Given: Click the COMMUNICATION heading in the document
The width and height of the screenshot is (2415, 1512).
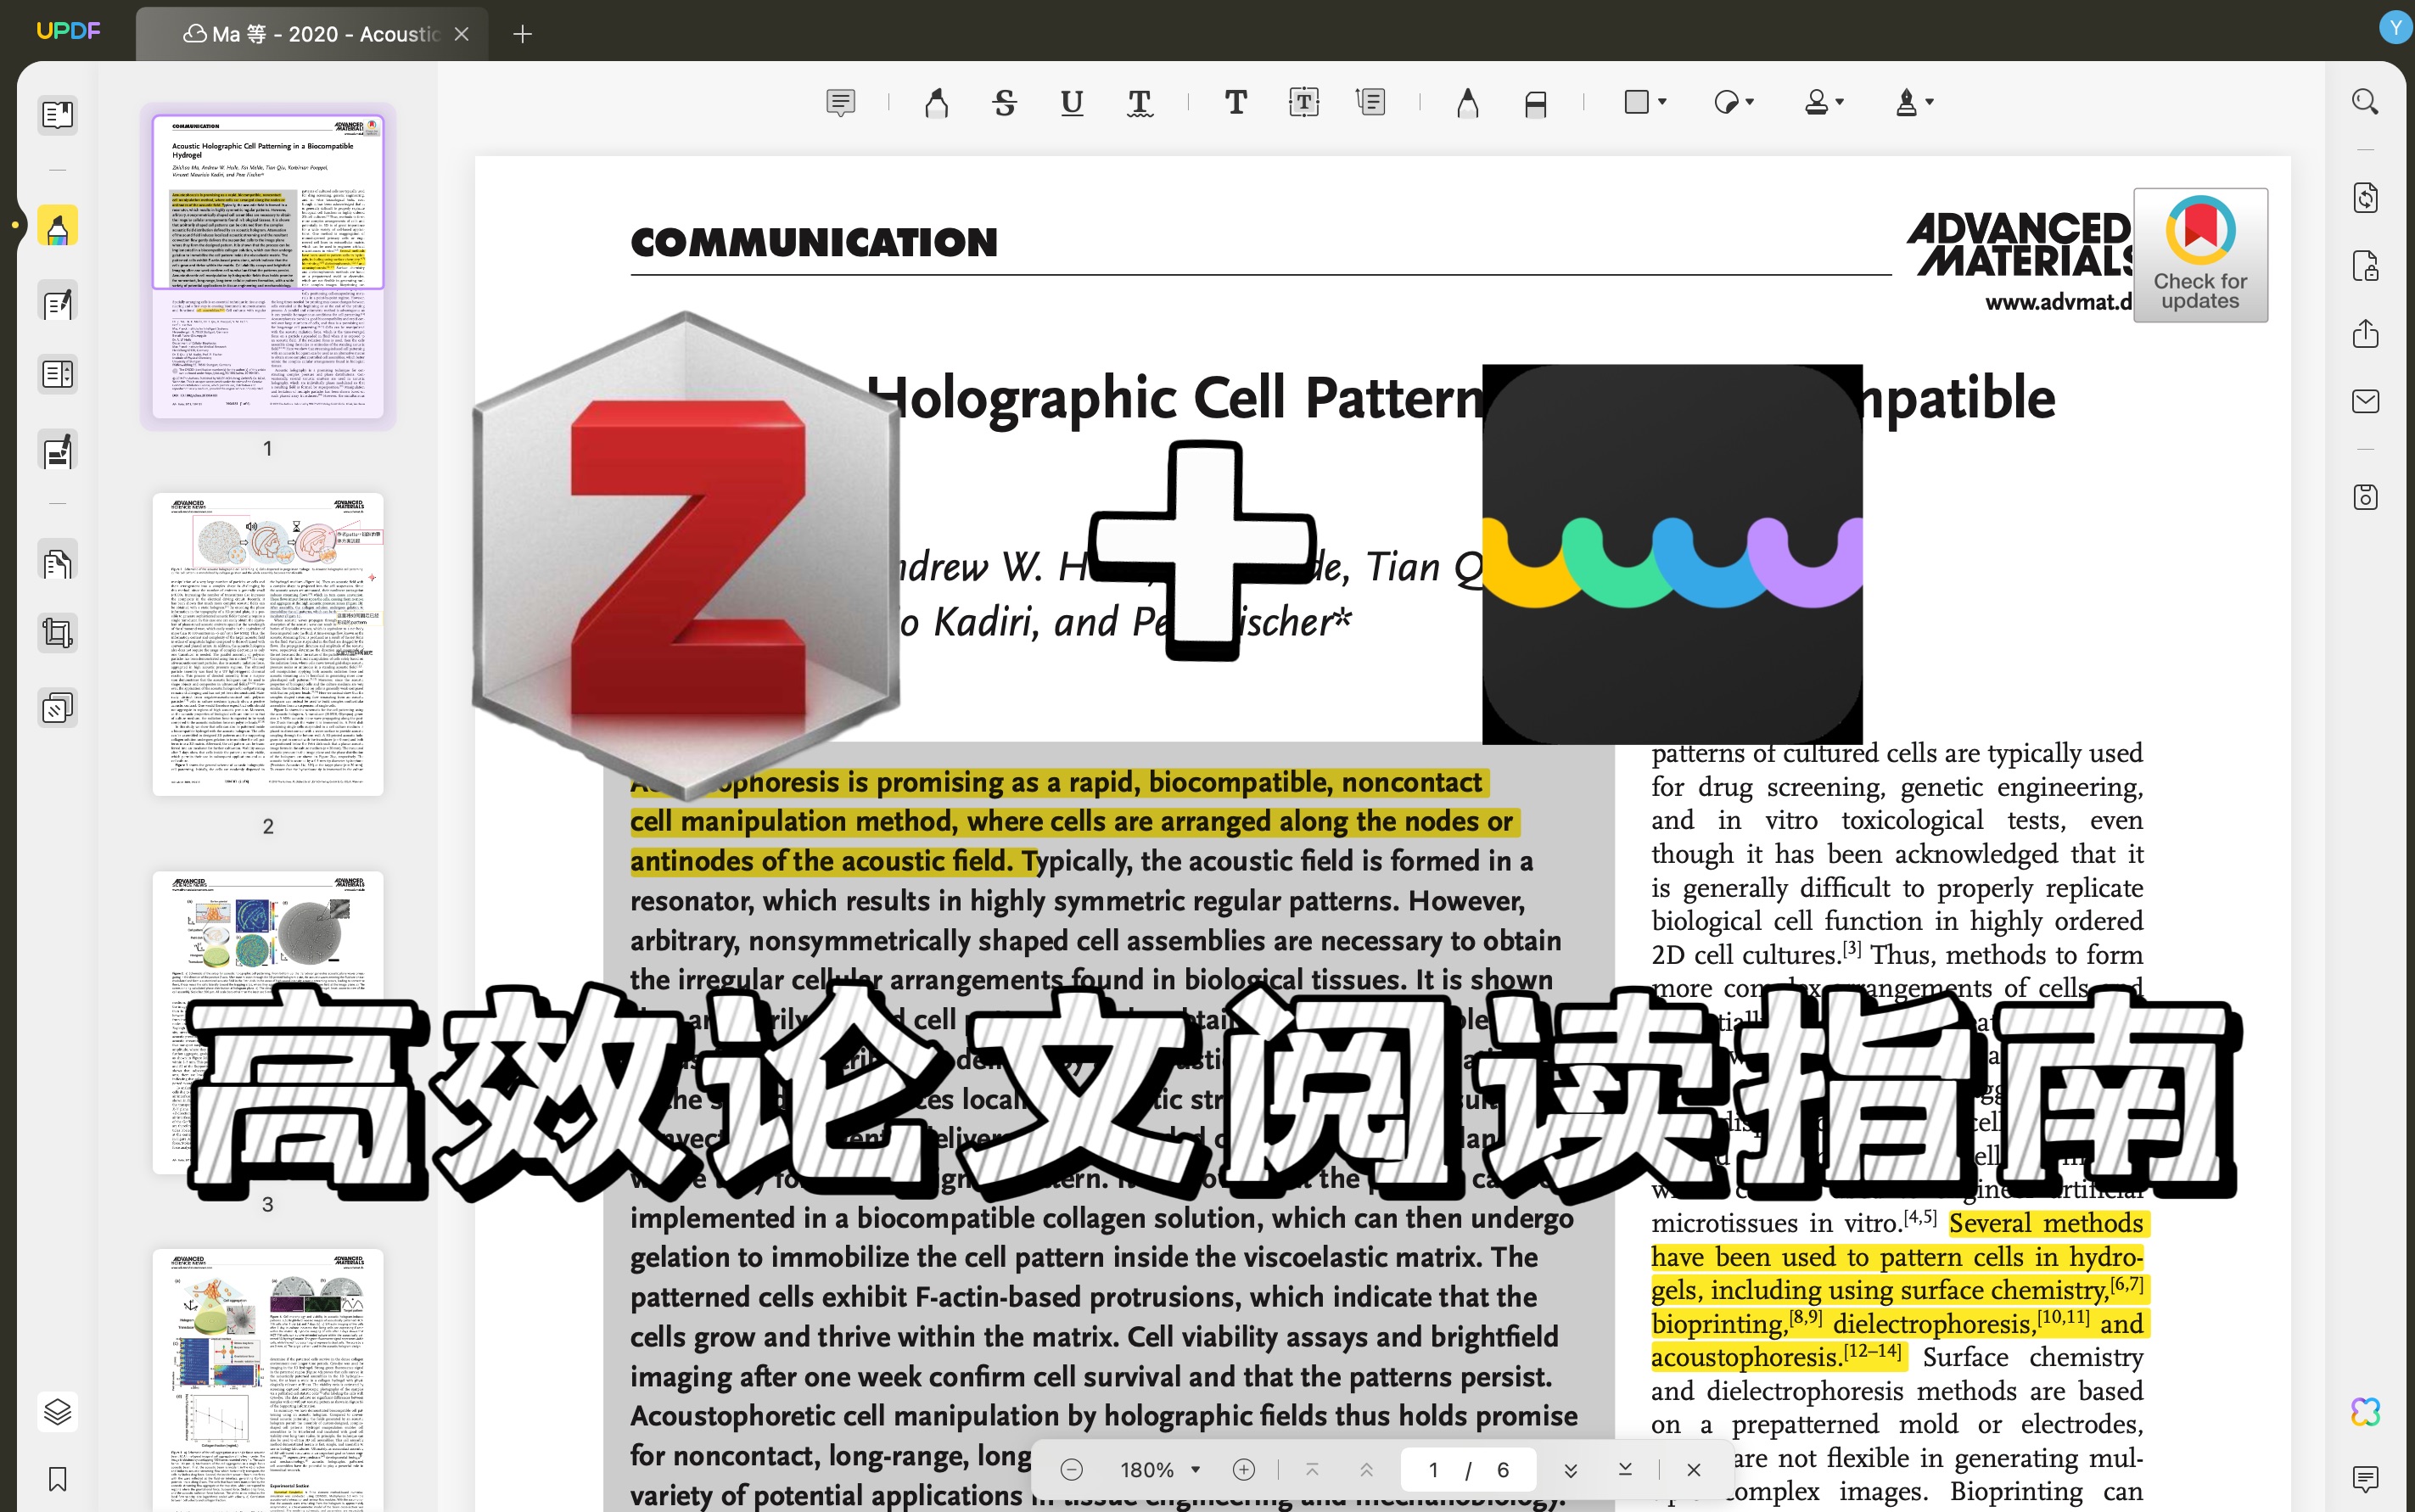Looking at the screenshot, I should tap(814, 242).
